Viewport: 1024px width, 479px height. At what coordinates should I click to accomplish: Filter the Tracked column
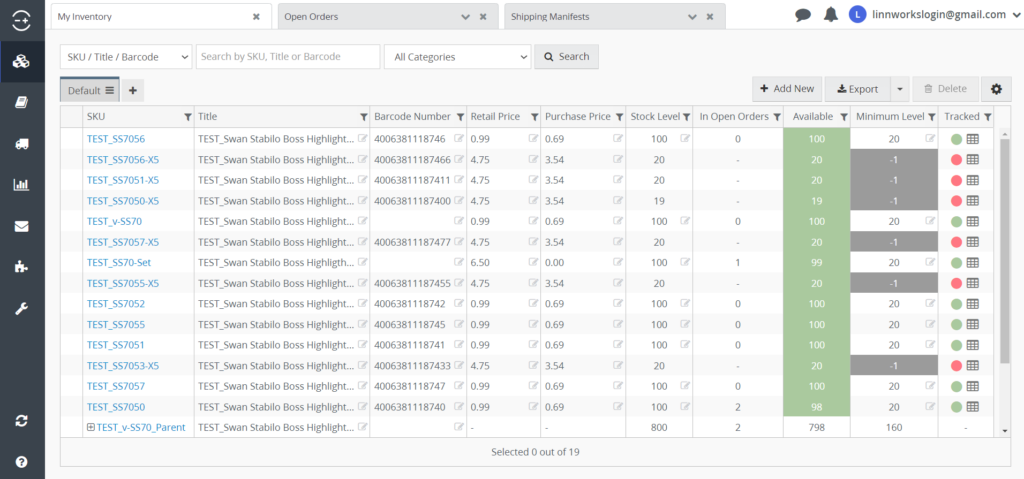click(987, 117)
